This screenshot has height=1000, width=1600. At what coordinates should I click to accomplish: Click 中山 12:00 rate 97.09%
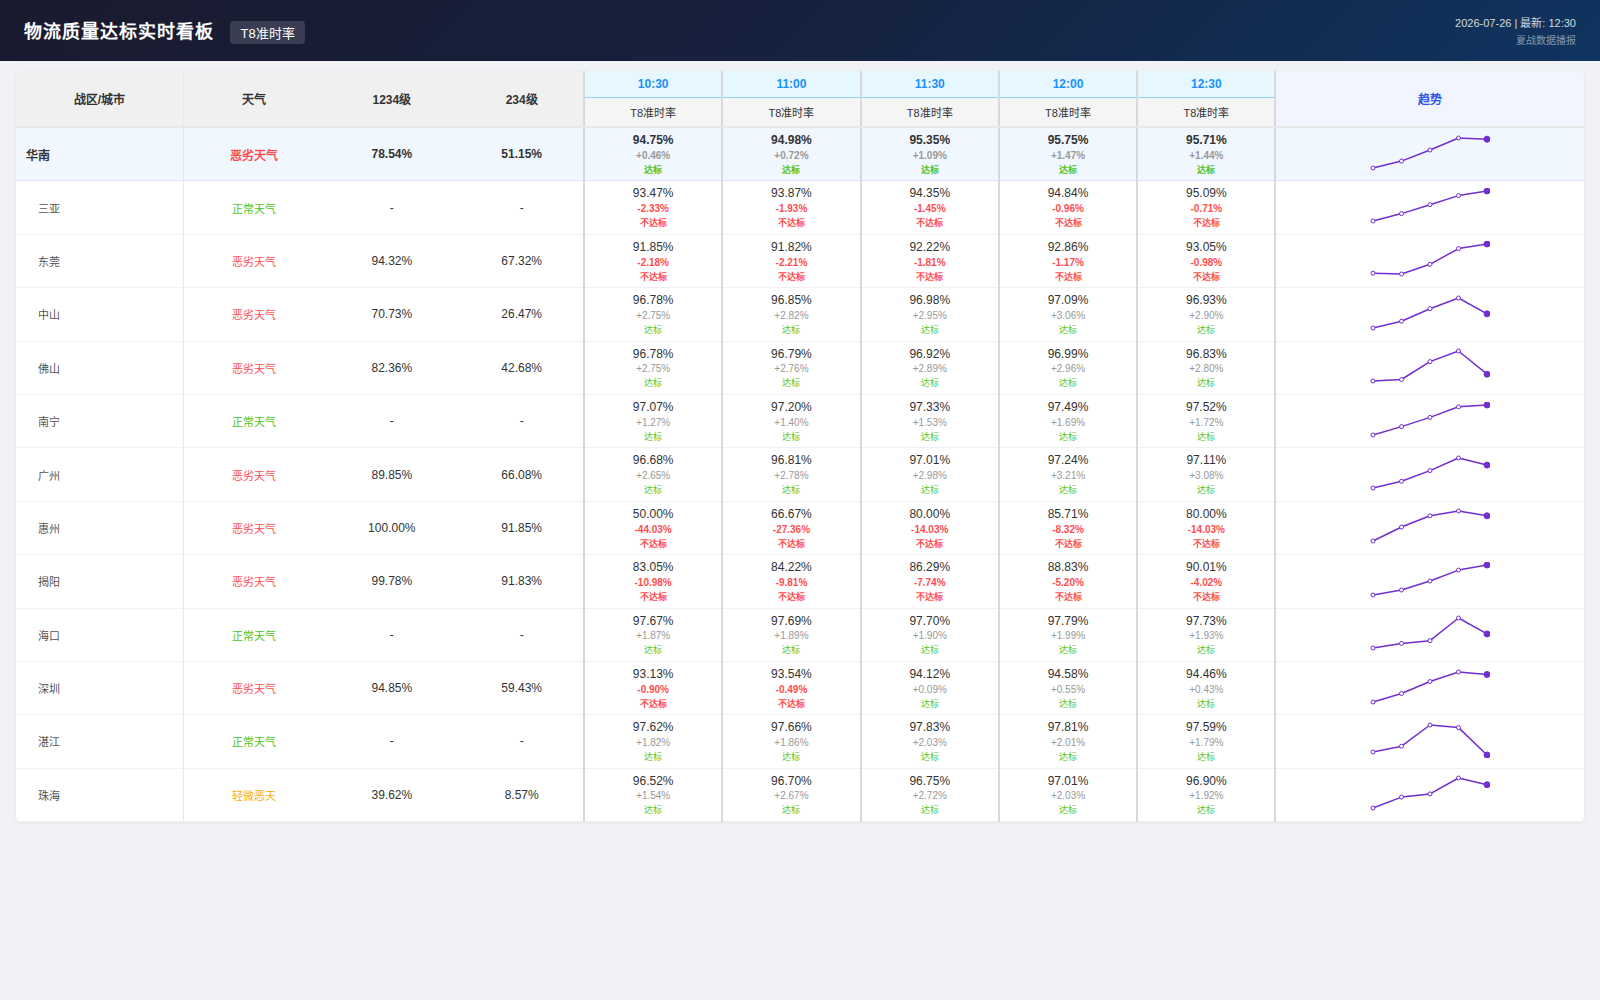click(1068, 300)
